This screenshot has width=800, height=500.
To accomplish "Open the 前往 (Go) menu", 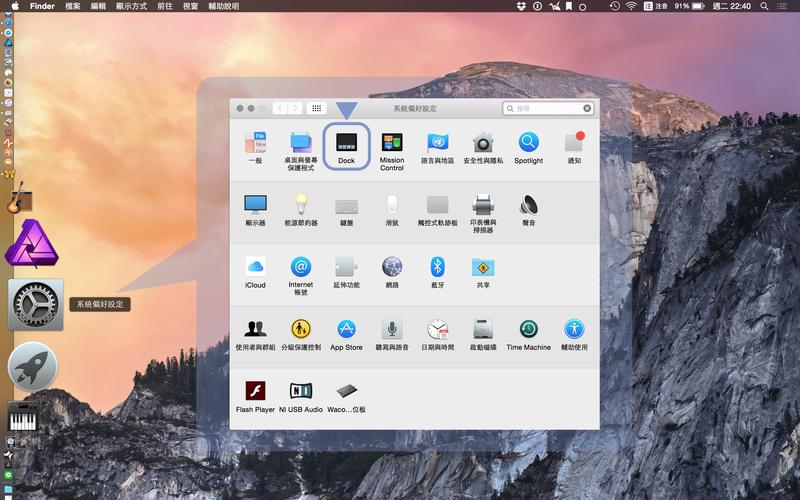I will point(165,6).
